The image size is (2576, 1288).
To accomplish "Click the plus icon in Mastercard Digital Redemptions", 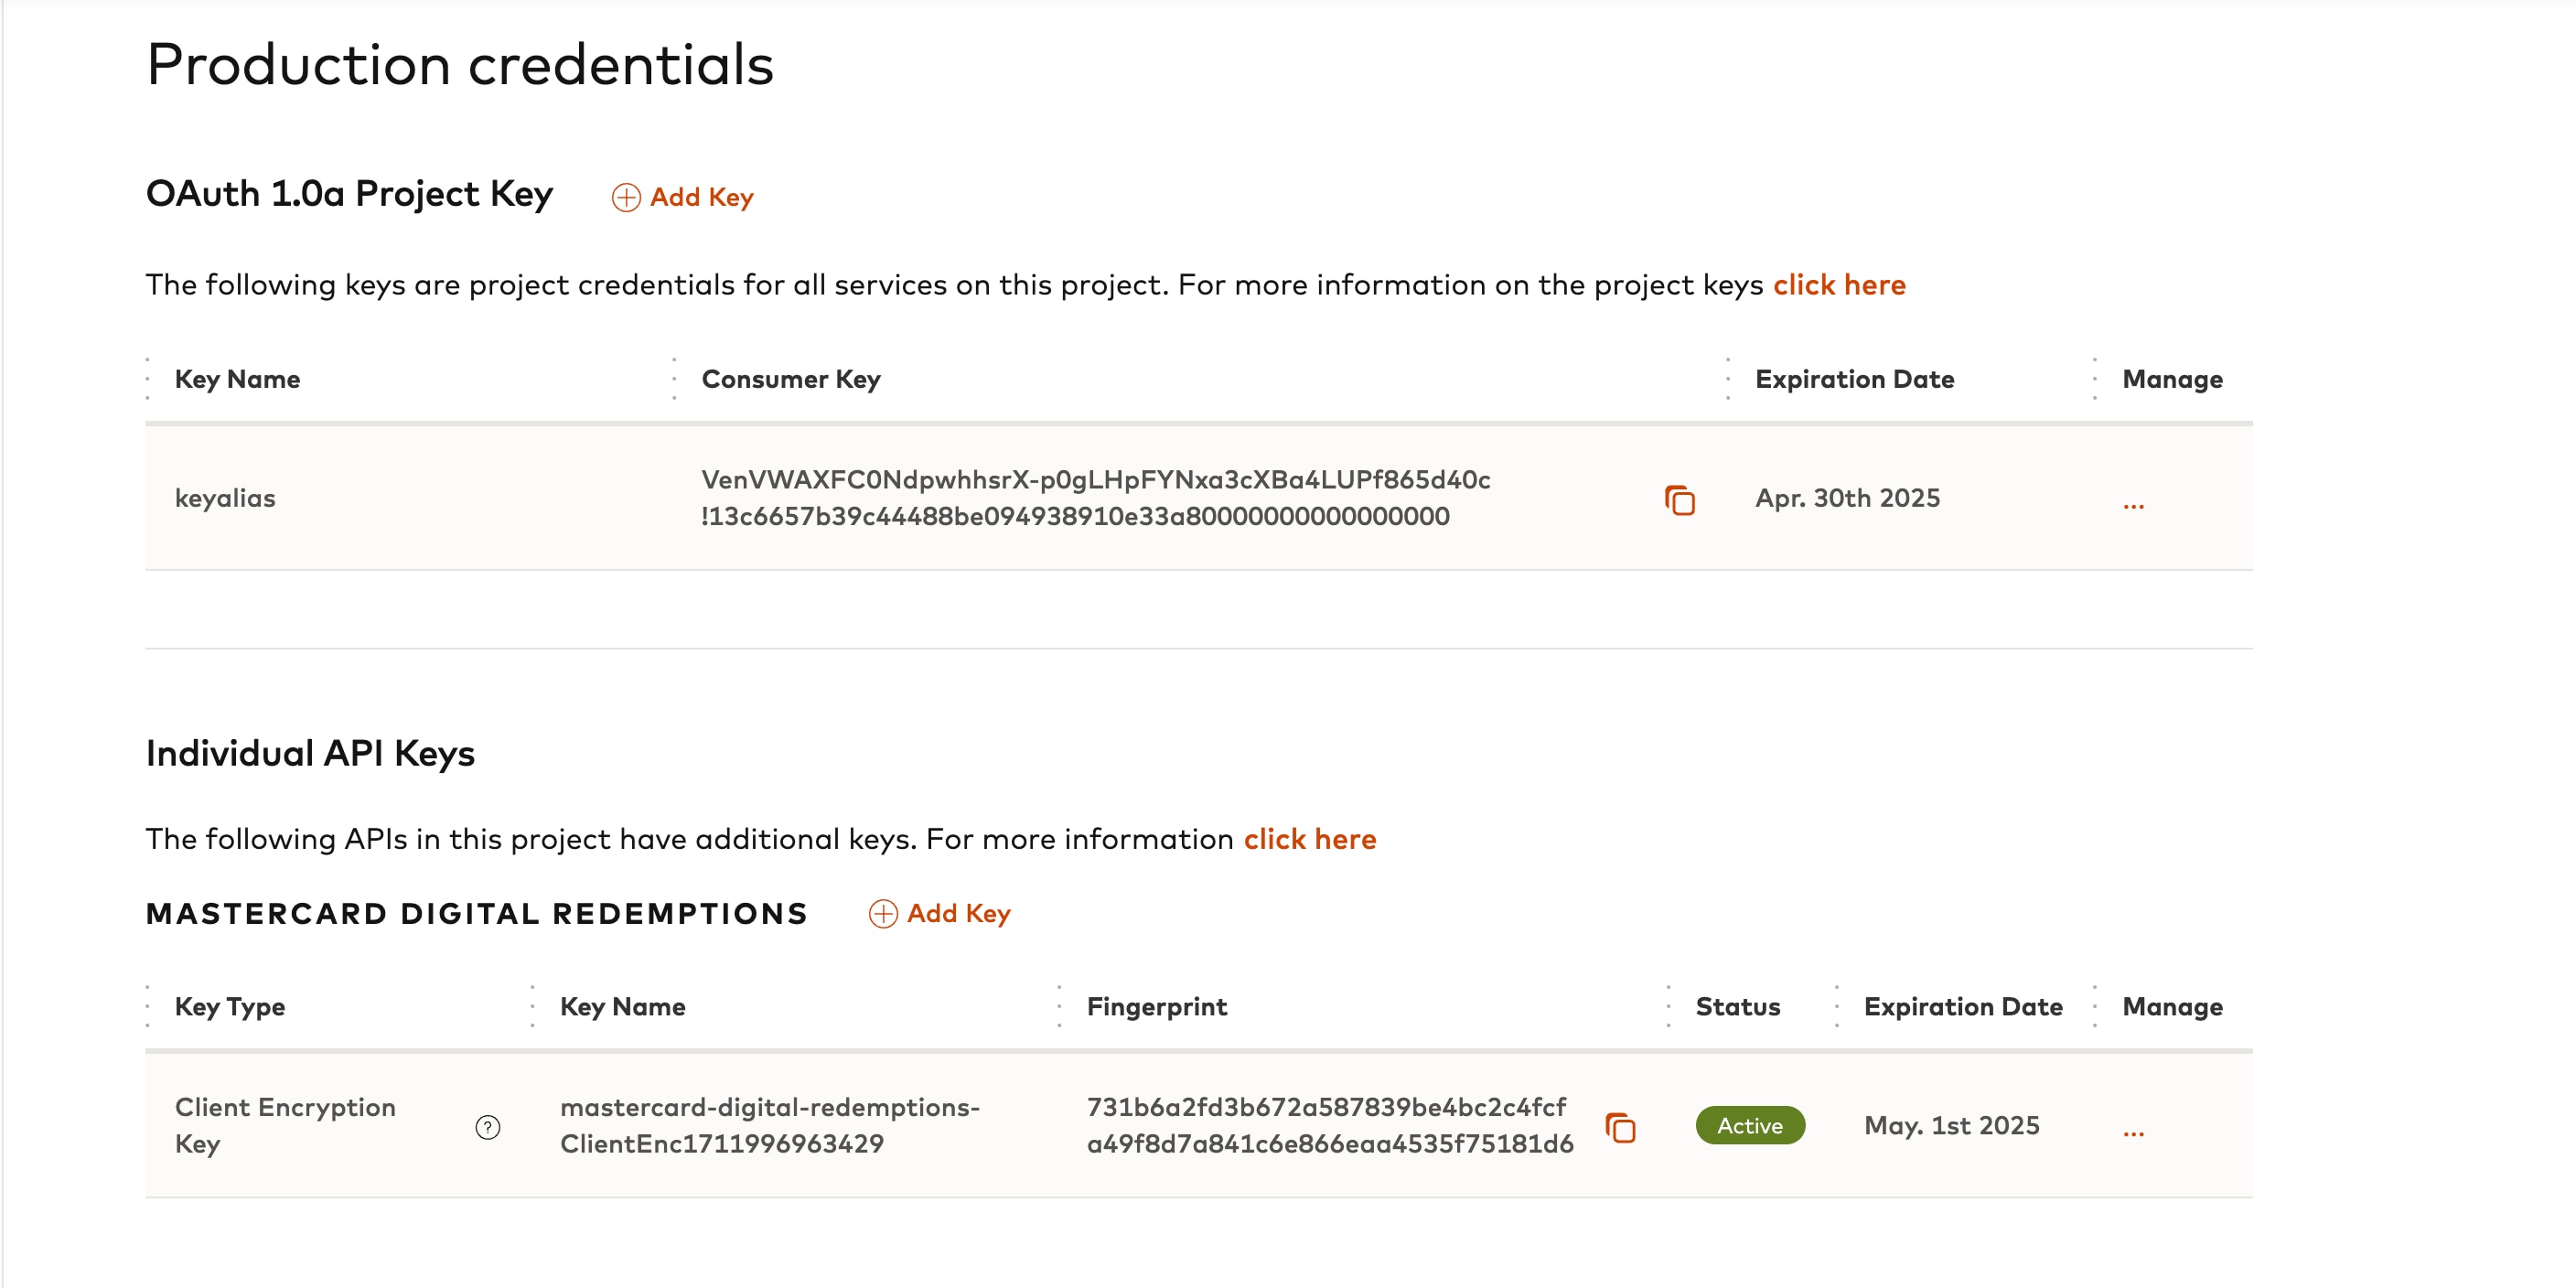I will click(883, 914).
